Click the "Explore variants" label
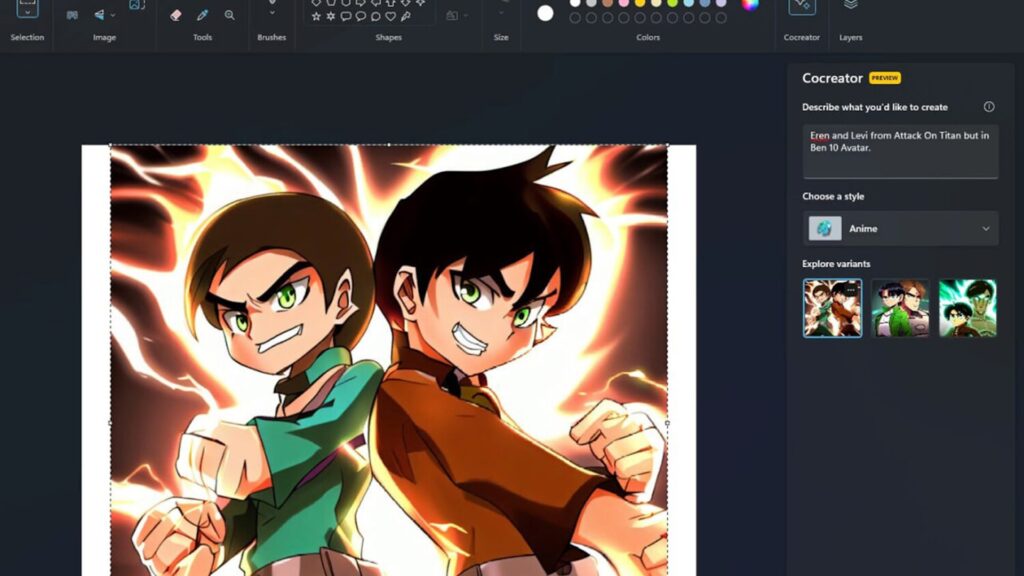 pos(836,264)
